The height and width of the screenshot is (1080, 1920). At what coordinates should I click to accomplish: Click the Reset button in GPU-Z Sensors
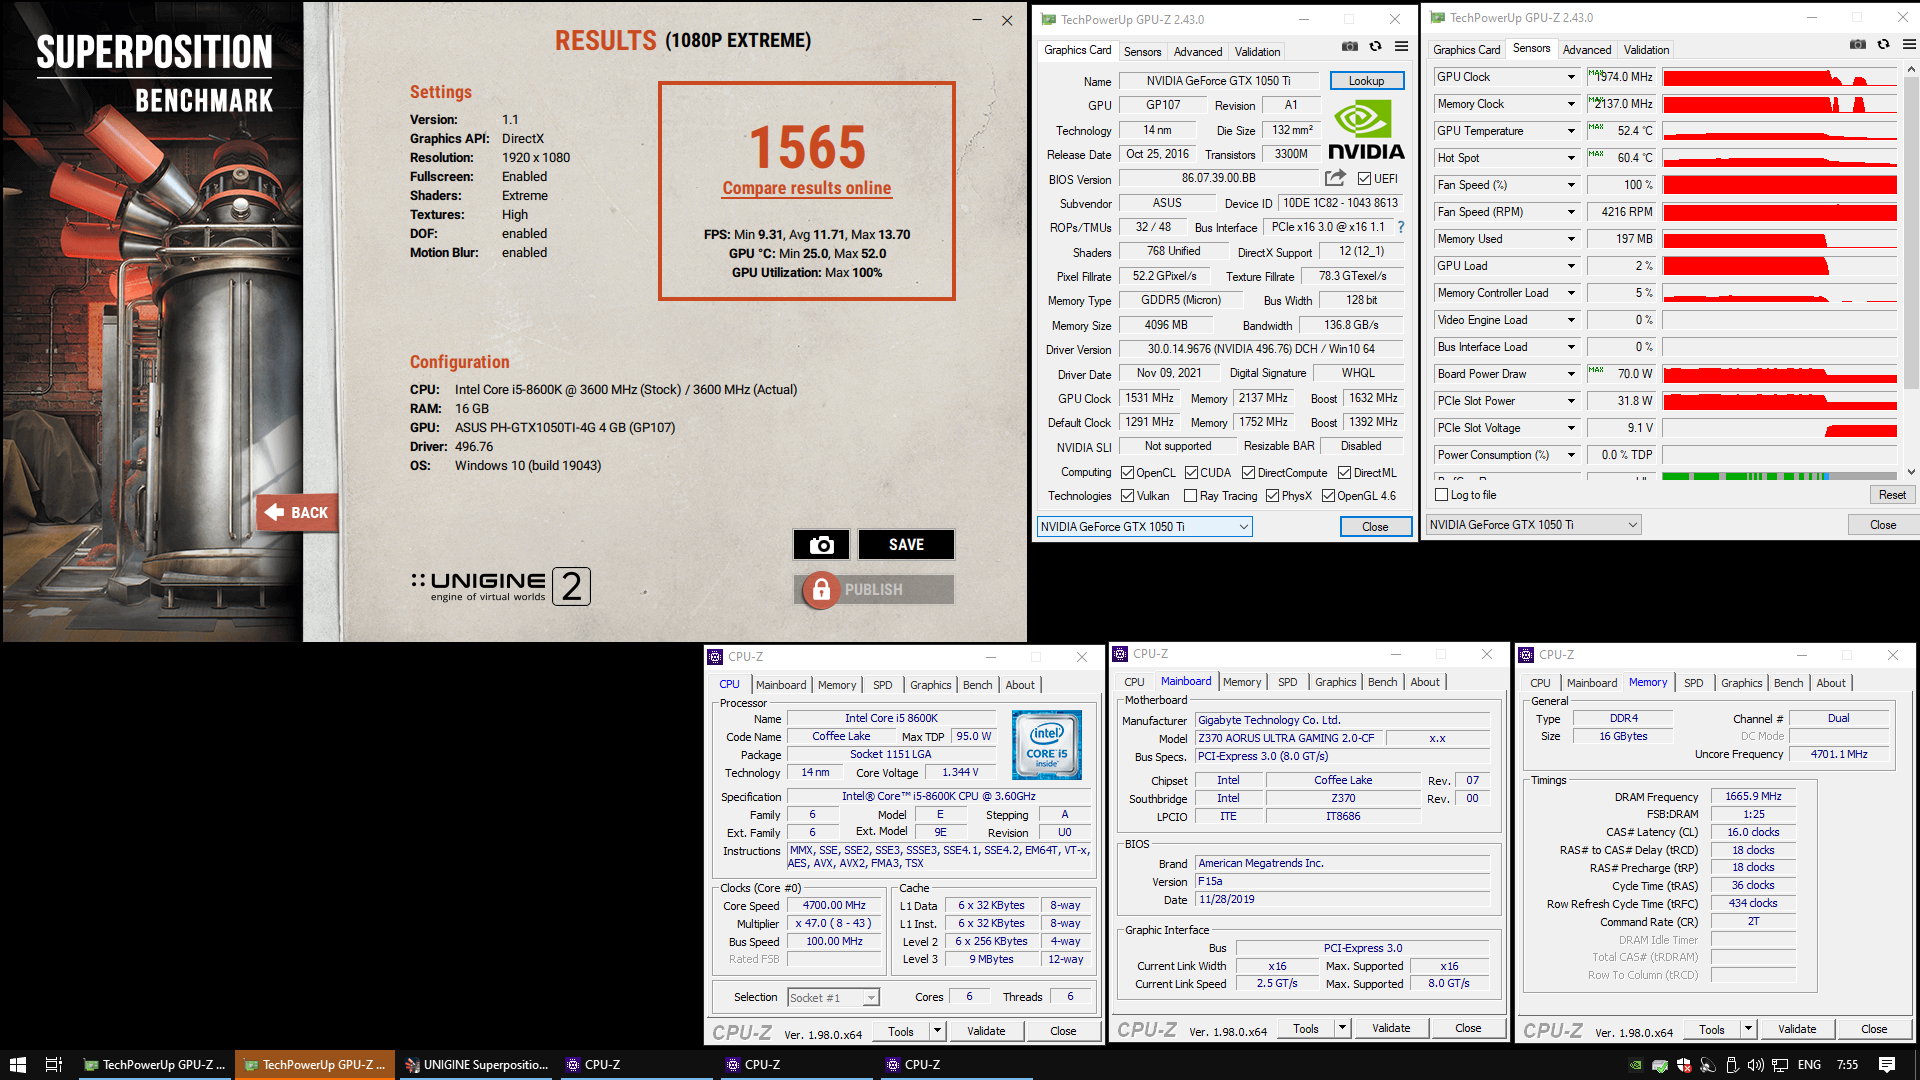(1891, 495)
